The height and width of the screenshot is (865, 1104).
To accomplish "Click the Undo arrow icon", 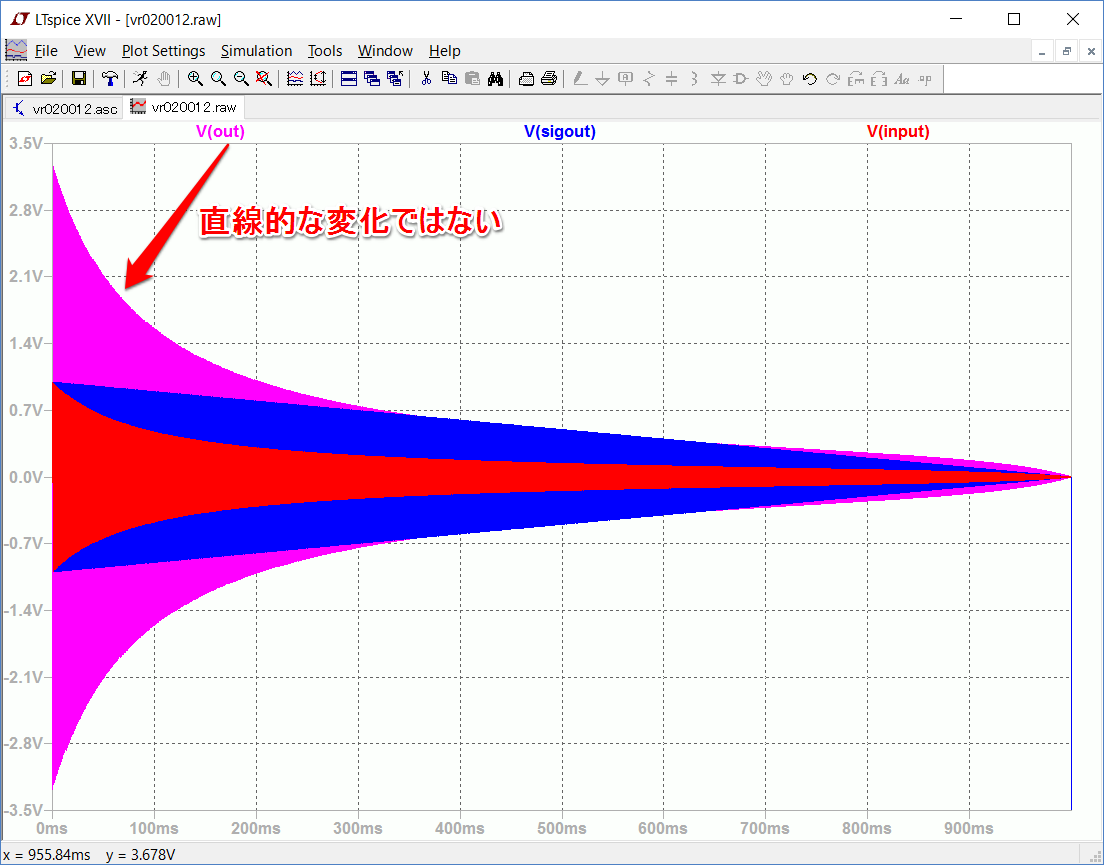I will (809, 78).
